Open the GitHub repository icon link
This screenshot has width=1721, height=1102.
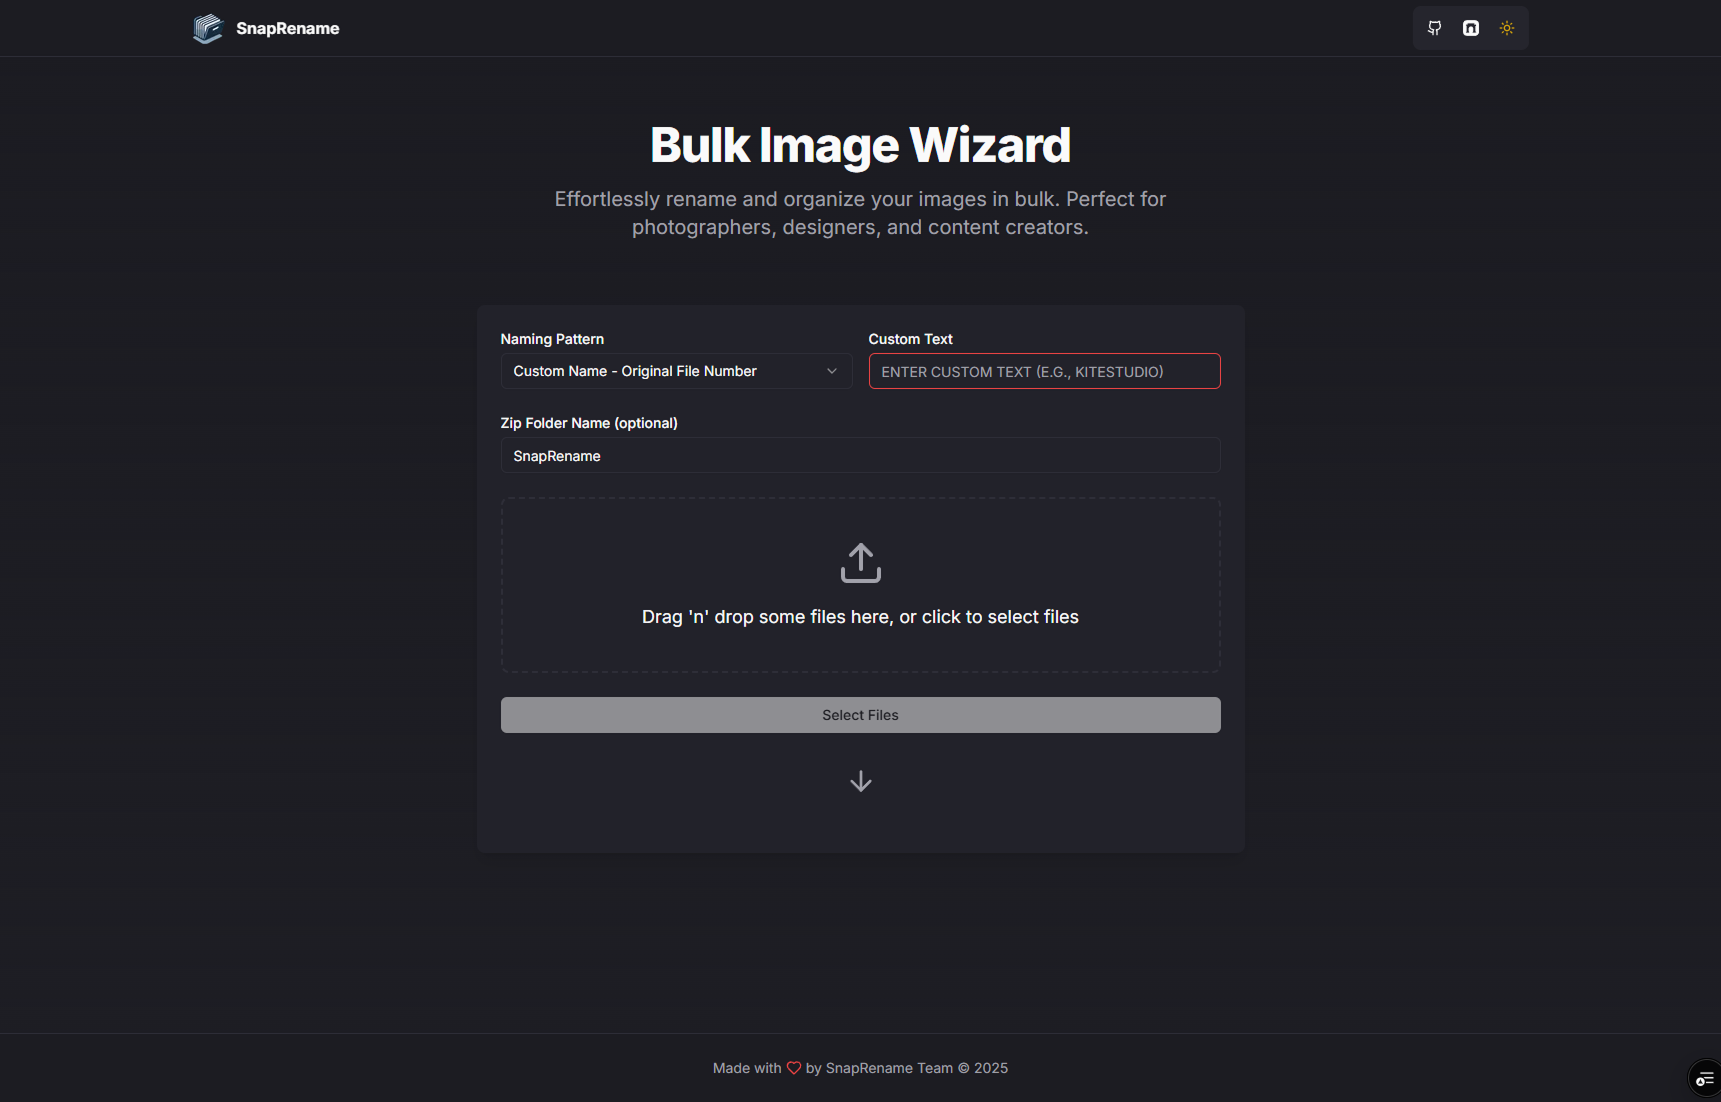click(x=1434, y=28)
